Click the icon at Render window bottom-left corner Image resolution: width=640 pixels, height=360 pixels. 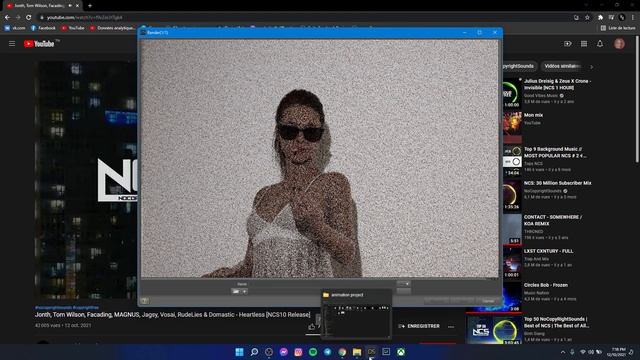pos(144,301)
